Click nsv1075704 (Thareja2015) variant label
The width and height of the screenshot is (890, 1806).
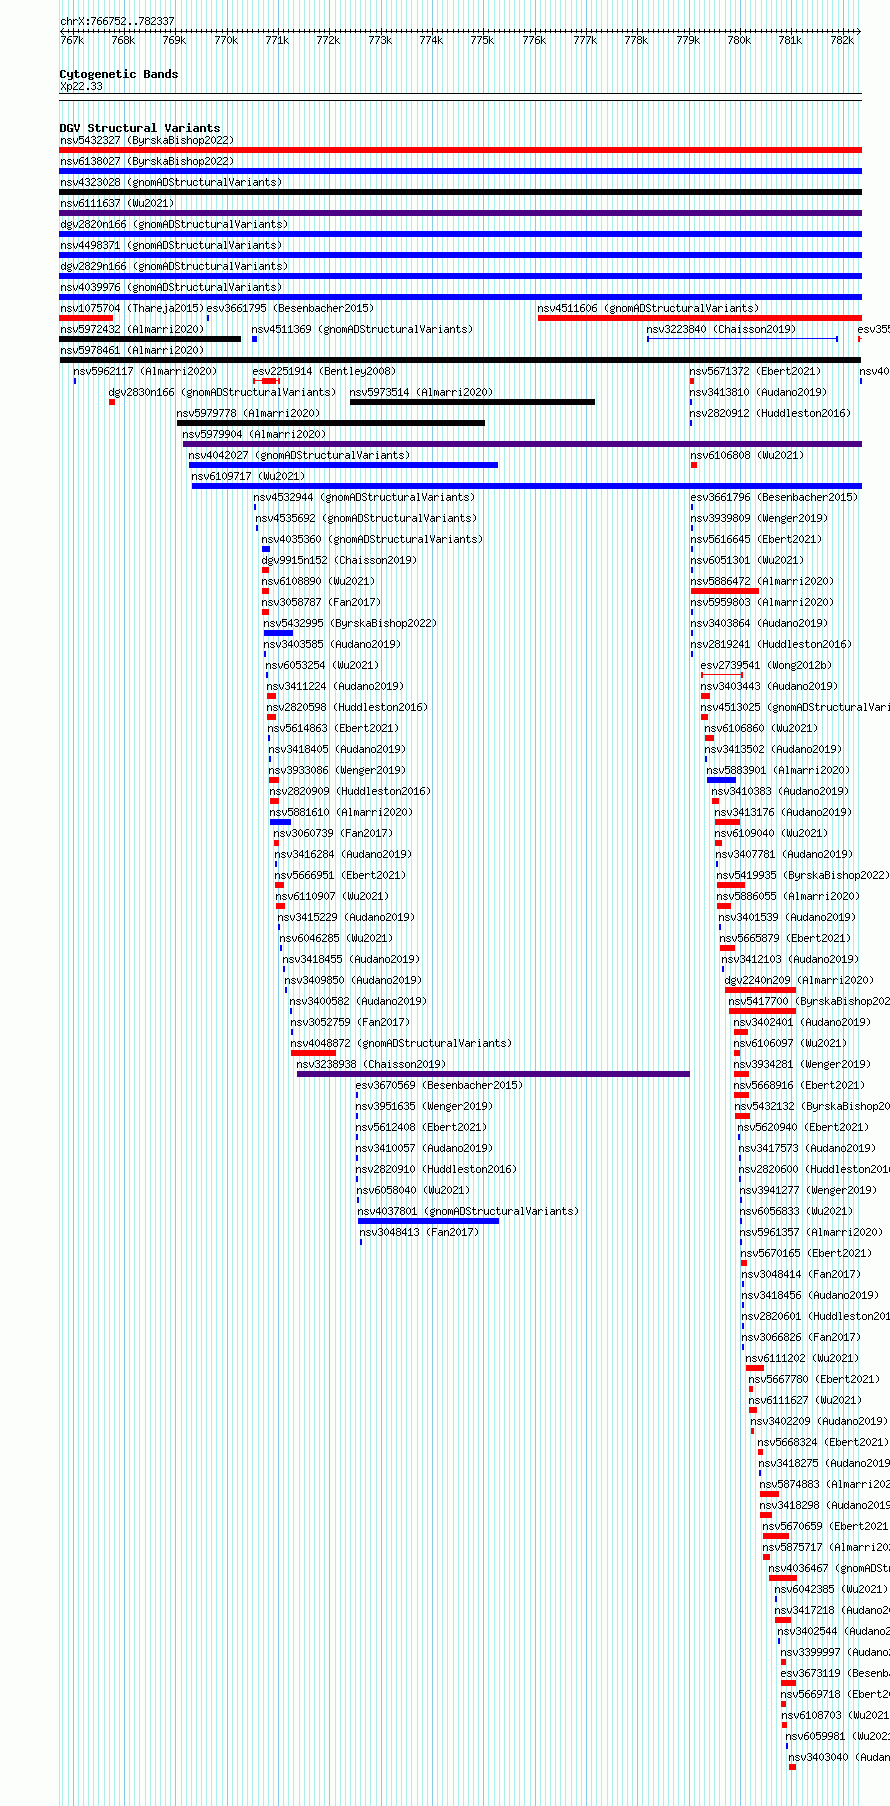[x=132, y=308]
